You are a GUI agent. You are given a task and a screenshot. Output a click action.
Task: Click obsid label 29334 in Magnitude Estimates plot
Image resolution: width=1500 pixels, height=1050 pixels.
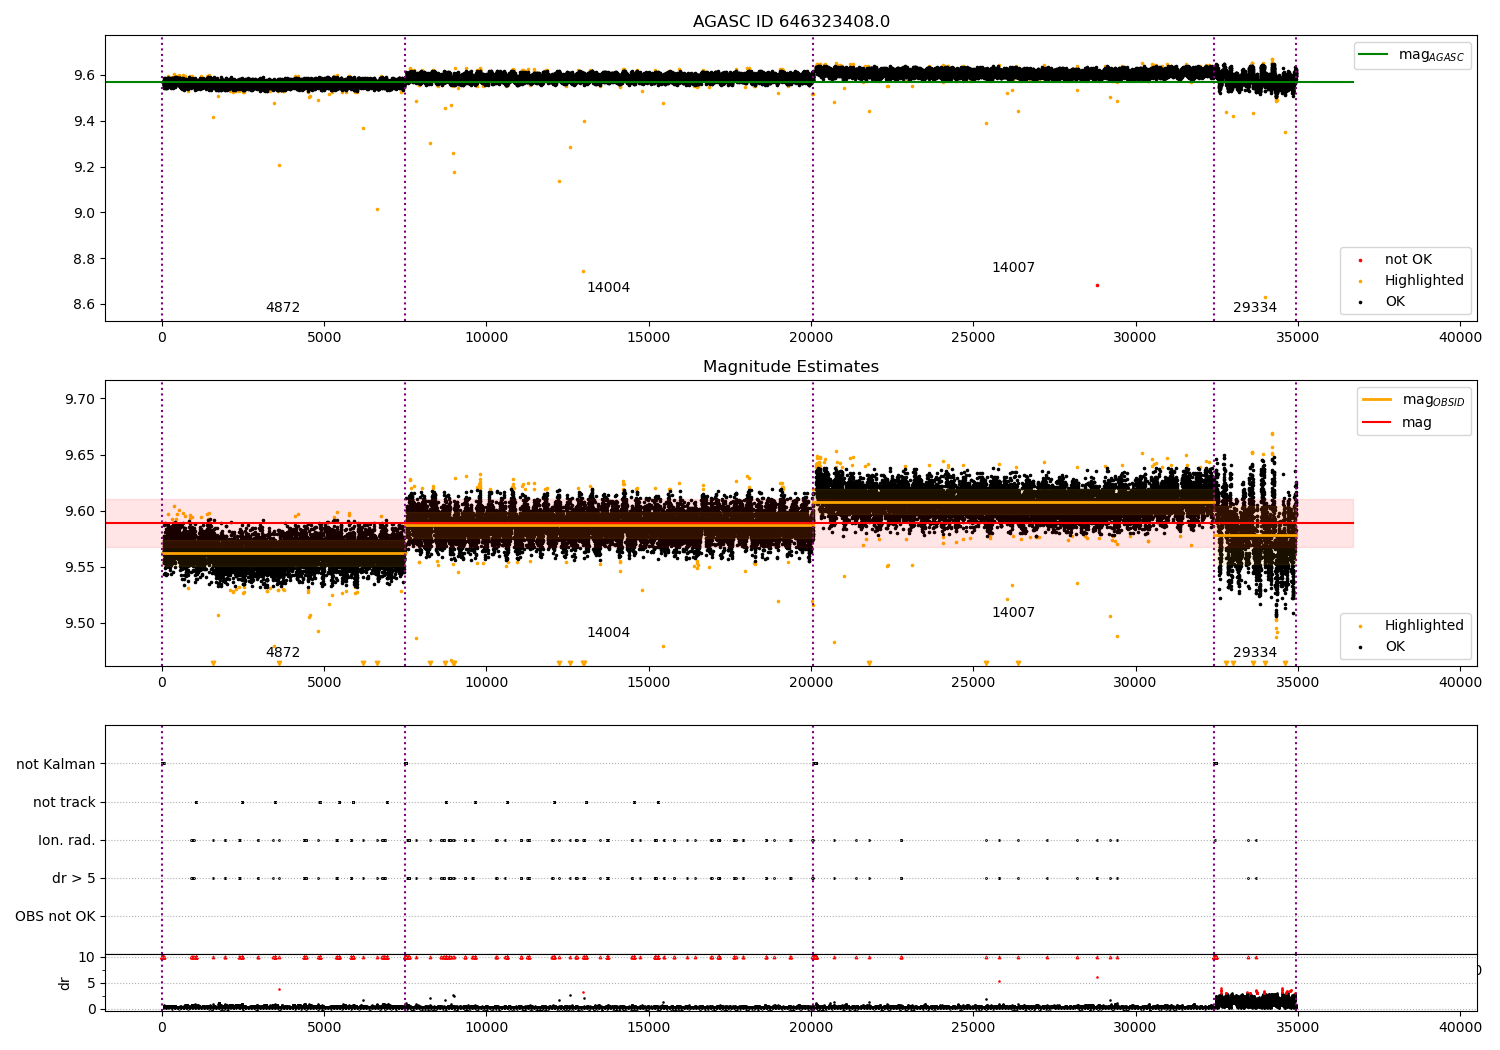[1254, 653]
